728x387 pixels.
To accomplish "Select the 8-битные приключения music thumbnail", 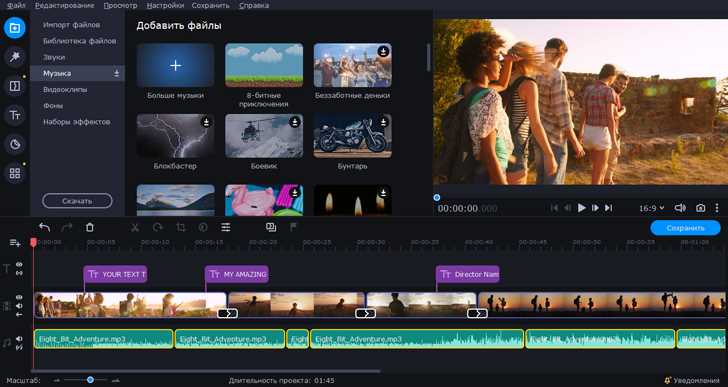I will [264, 65].
